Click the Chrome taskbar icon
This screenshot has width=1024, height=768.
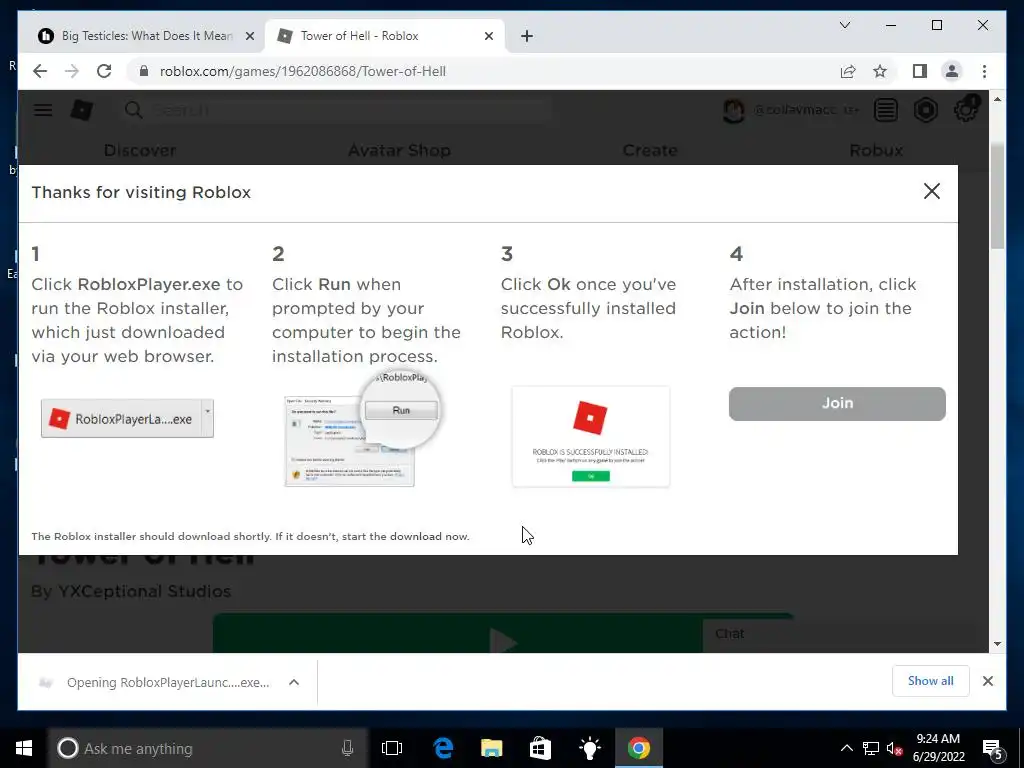639,748
